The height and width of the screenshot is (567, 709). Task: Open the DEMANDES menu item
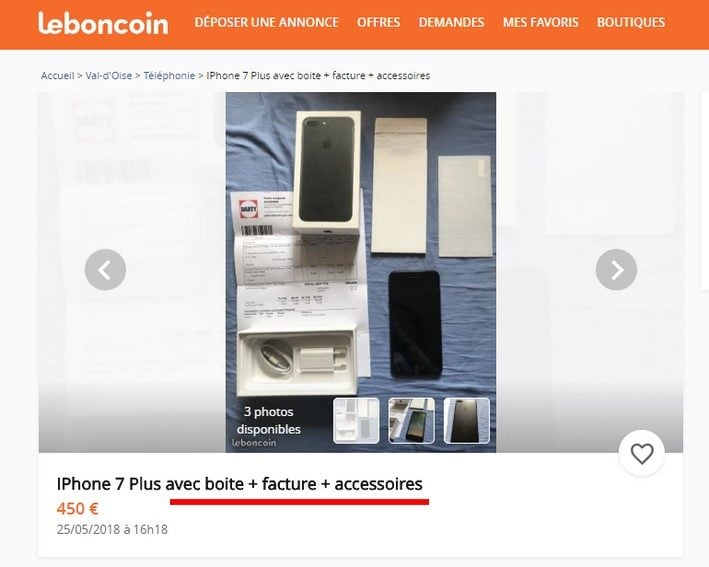(451, 22)
